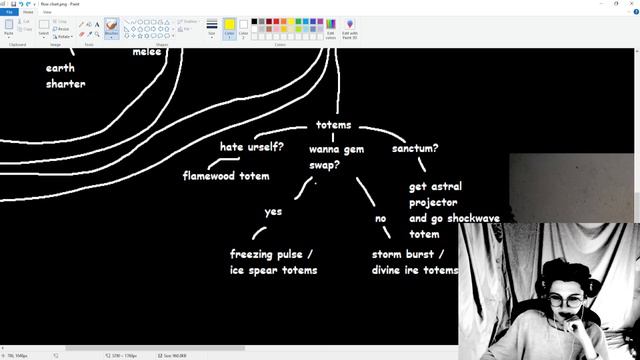Pick the purple palette color
Image resolution: width=640 pixels, height=360 pixels.
coord(320,22)
